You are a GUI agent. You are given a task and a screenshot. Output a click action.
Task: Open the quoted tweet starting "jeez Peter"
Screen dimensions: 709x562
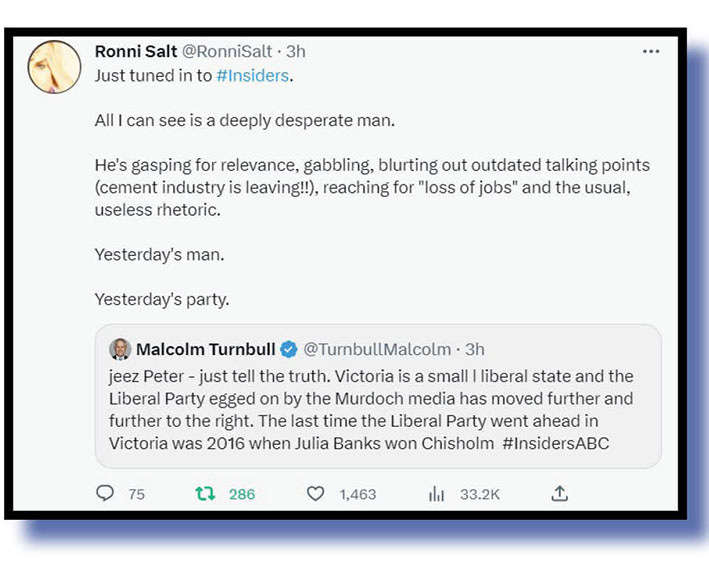point(378,410)
